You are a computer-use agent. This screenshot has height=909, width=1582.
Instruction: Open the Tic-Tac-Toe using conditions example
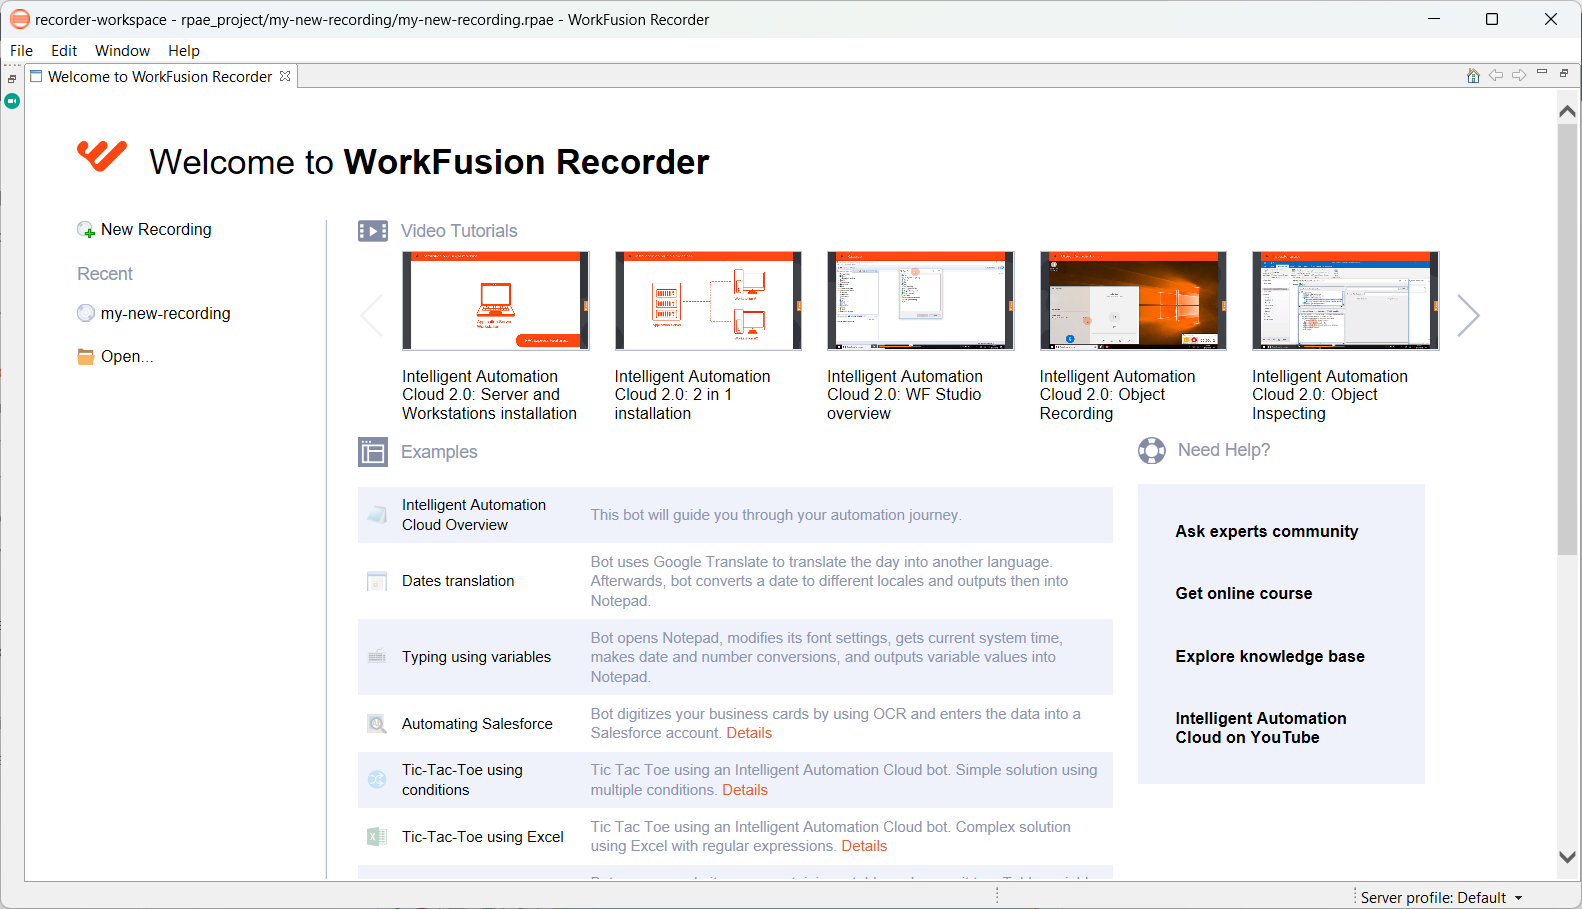point(462,780)
